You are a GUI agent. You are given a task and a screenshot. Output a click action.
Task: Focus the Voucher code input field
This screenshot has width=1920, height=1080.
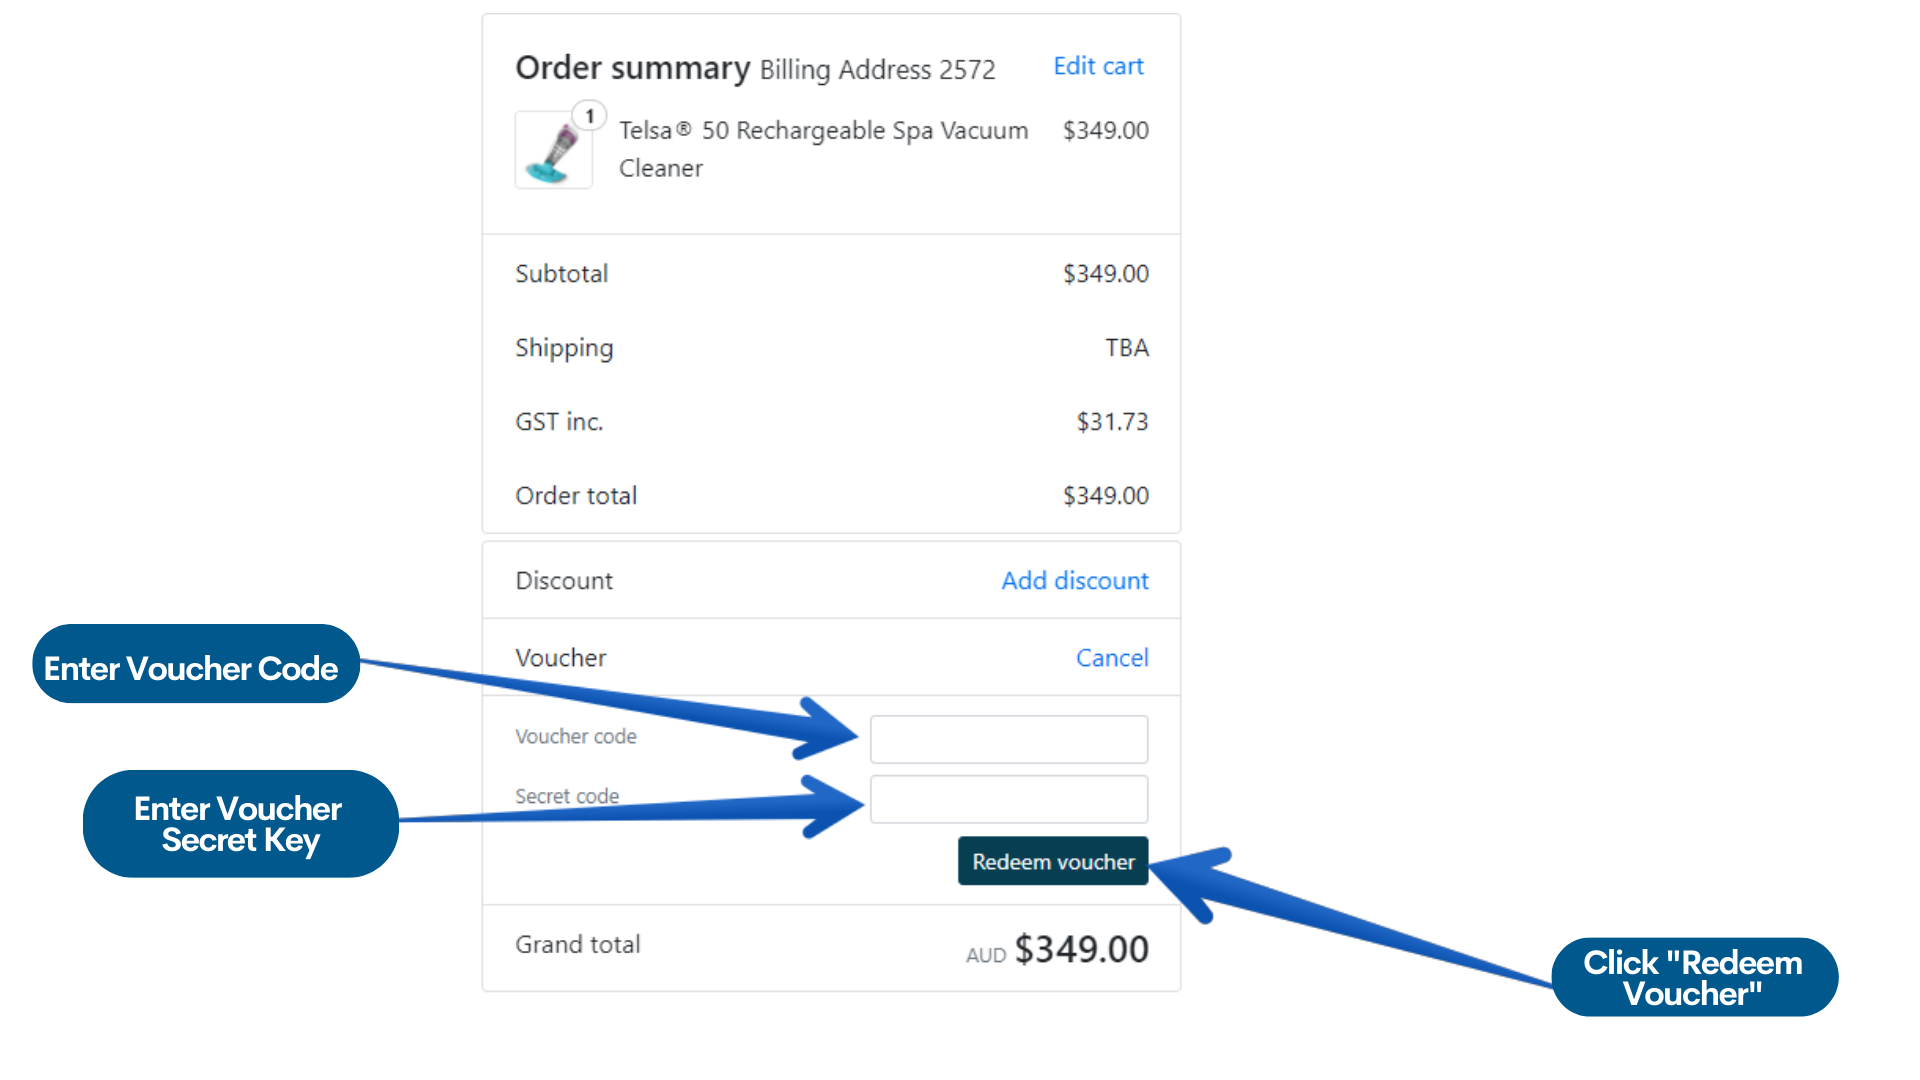pos(1008,740)
